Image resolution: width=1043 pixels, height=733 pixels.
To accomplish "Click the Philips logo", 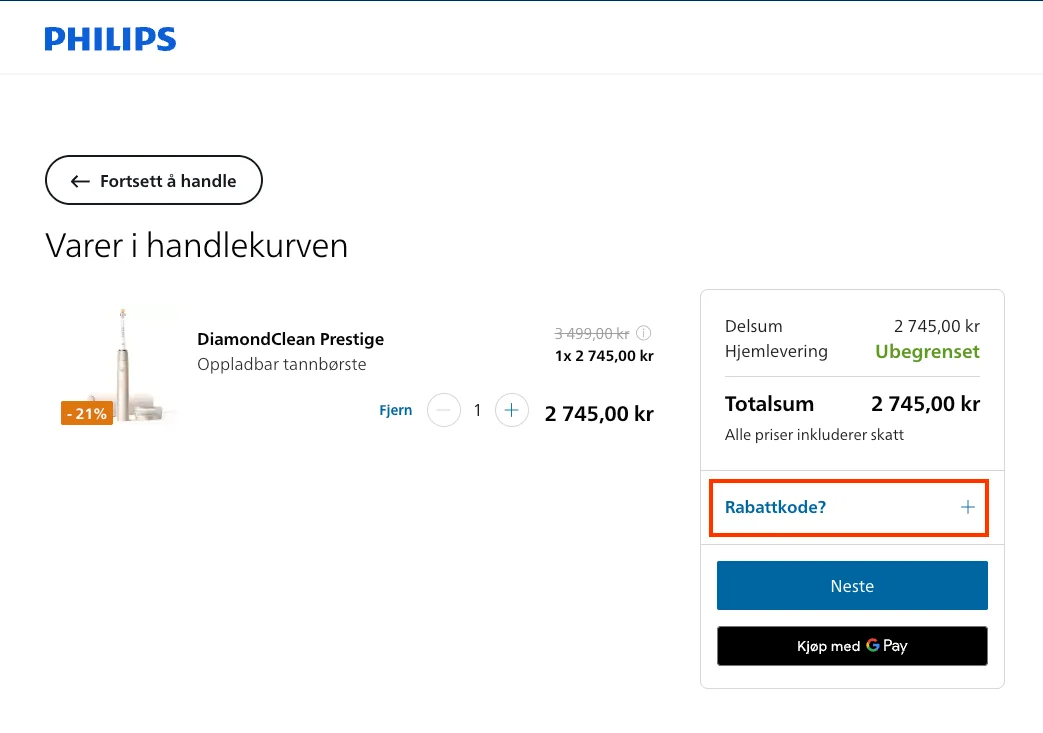I will [110, 39].
